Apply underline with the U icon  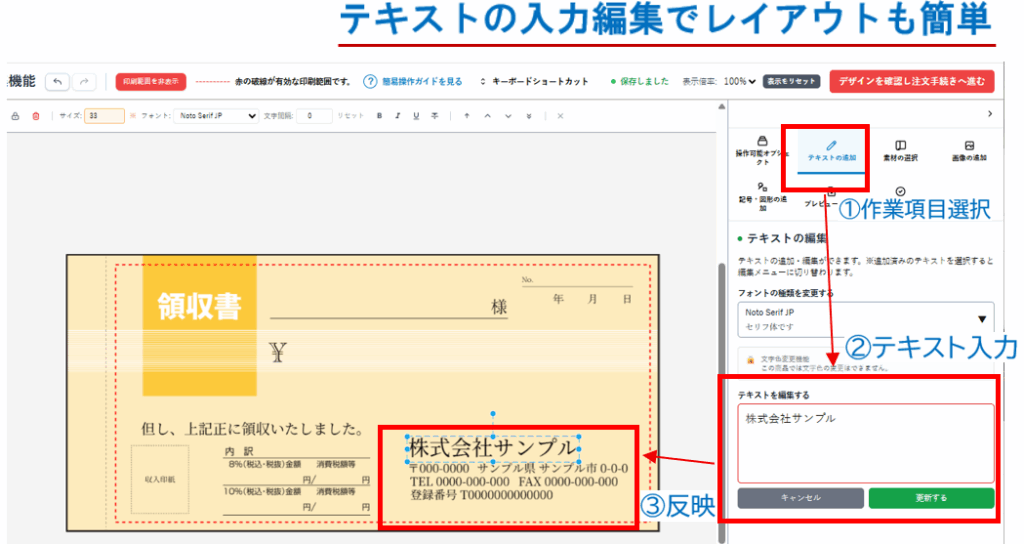[416, 116]
